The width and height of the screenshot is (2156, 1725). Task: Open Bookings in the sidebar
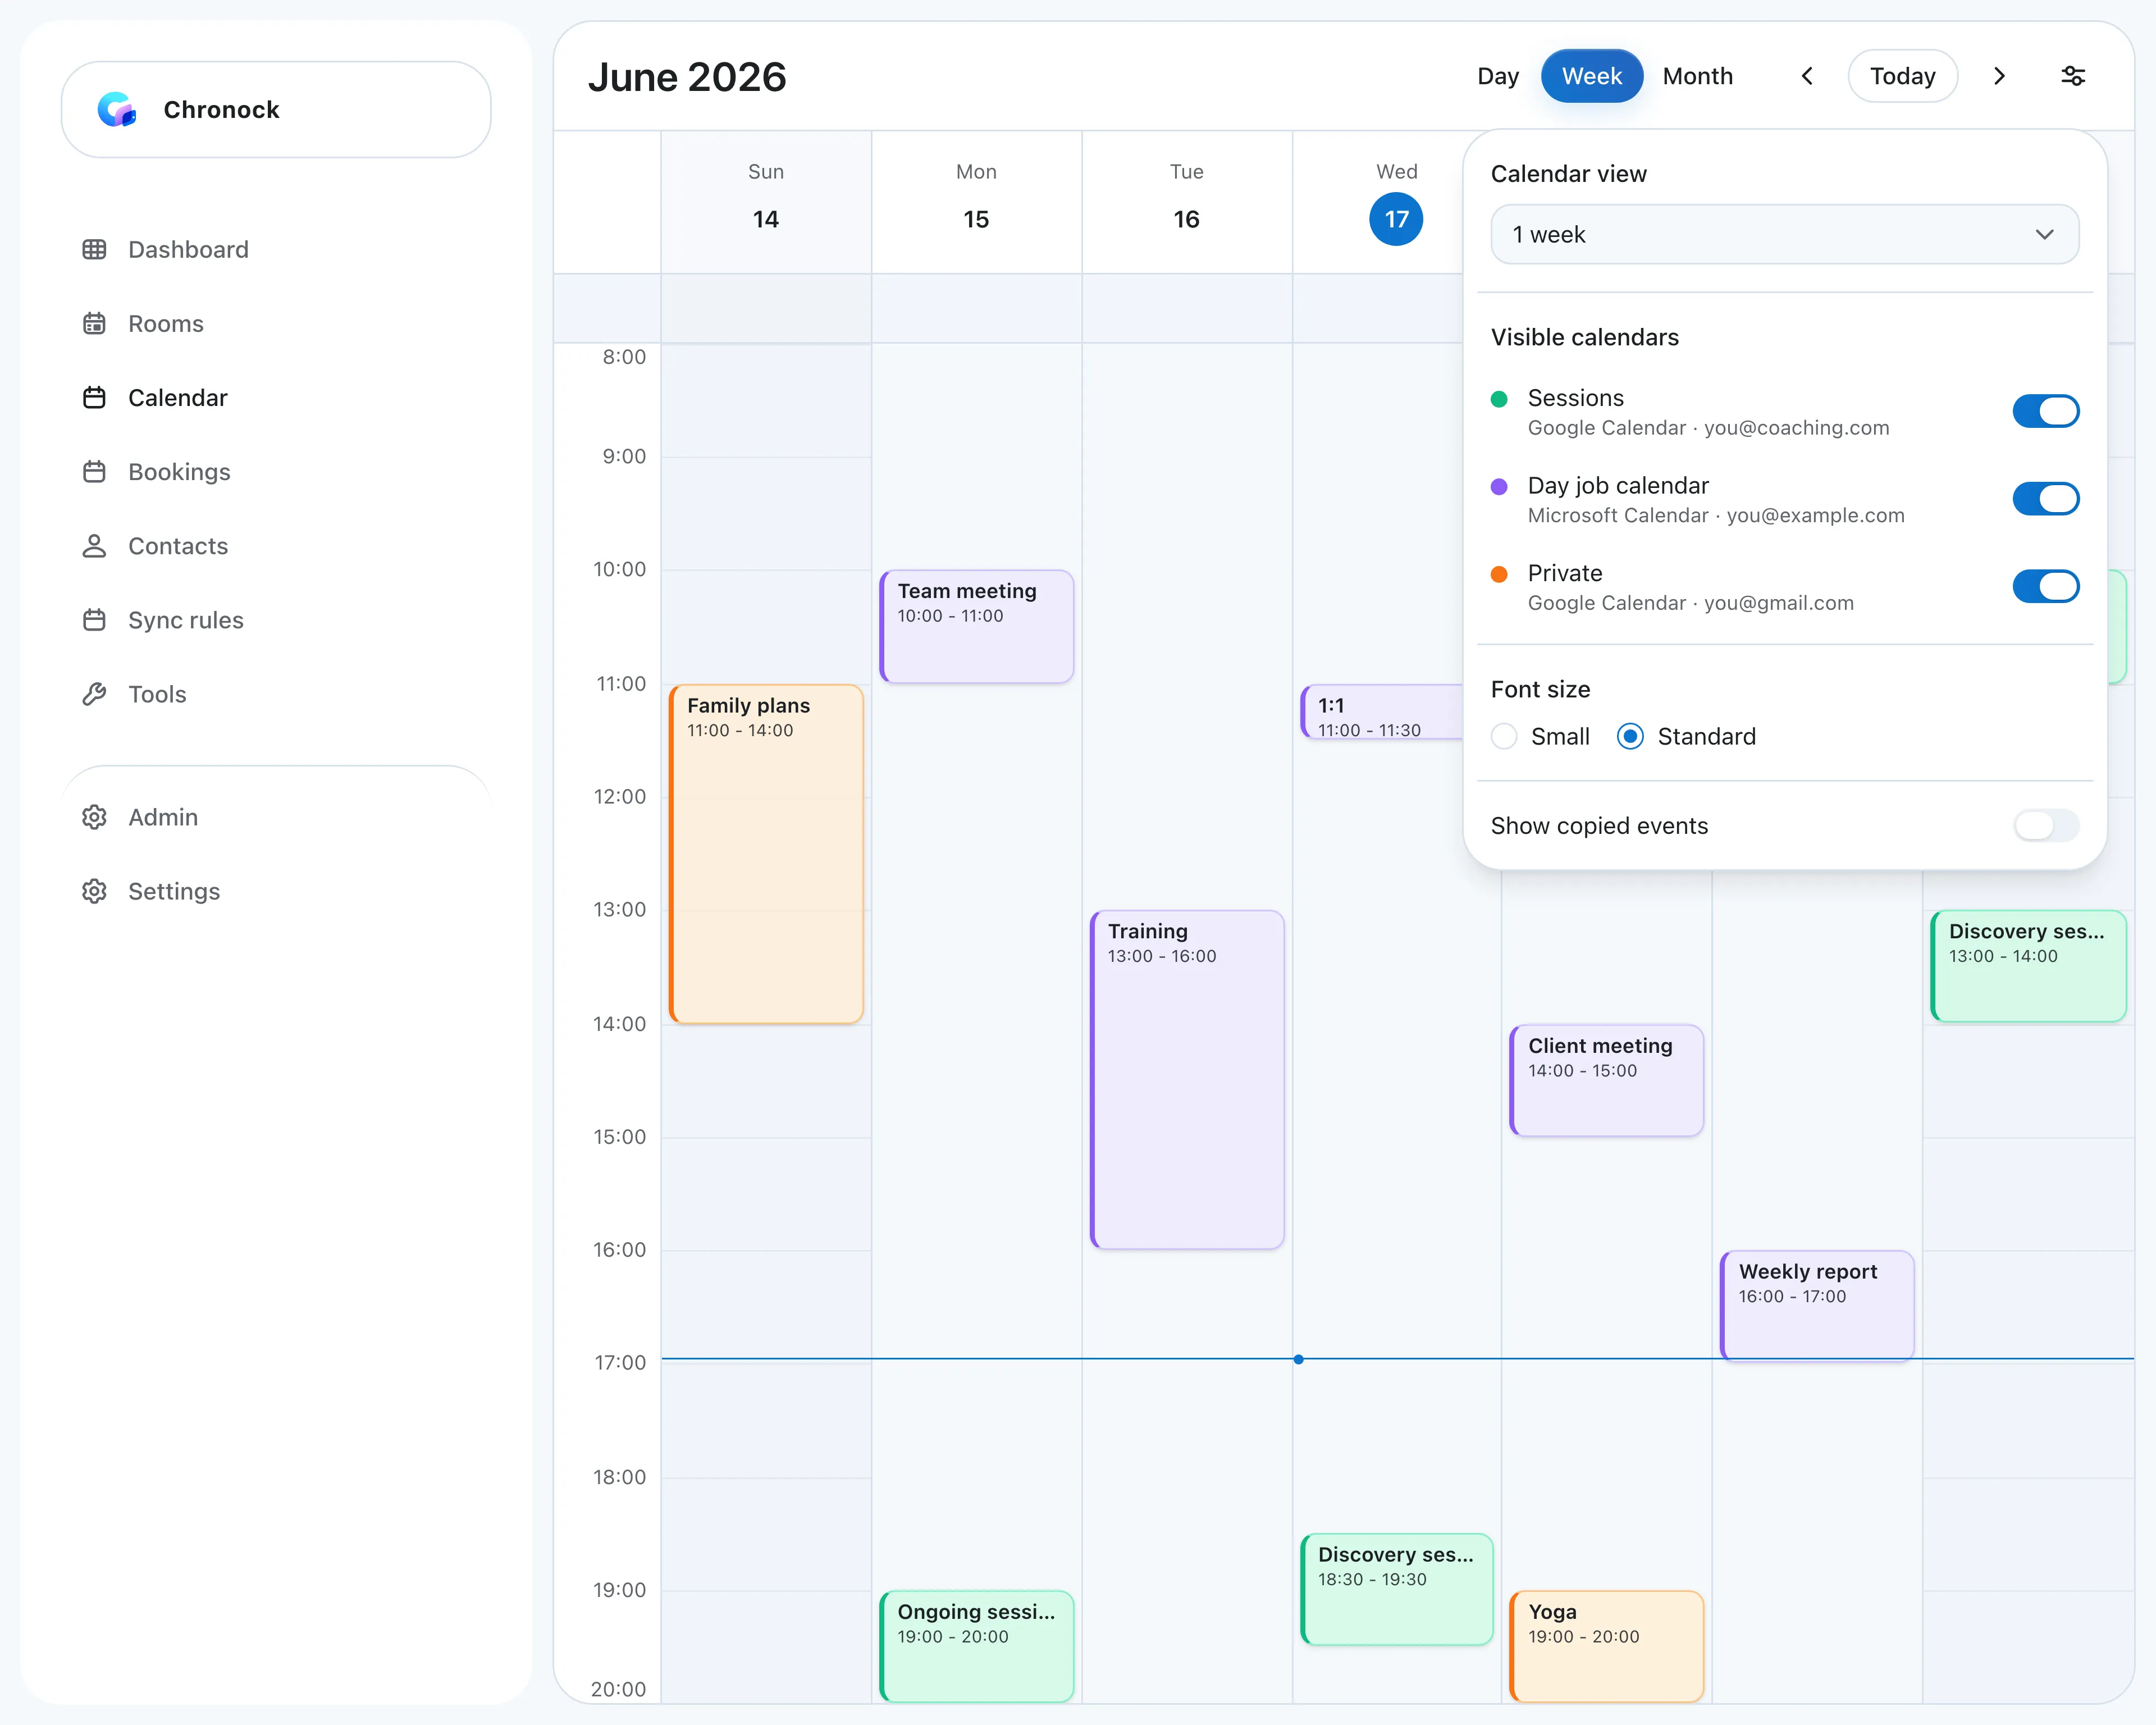click(x=179, y=472)
